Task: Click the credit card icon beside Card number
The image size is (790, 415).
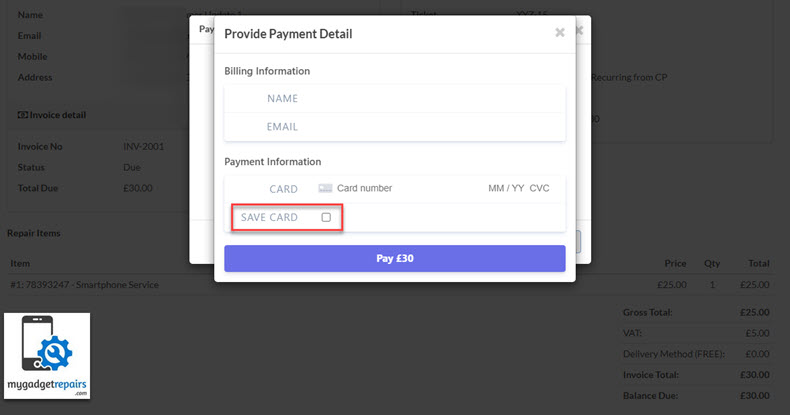Action: [x=325, y=188]
